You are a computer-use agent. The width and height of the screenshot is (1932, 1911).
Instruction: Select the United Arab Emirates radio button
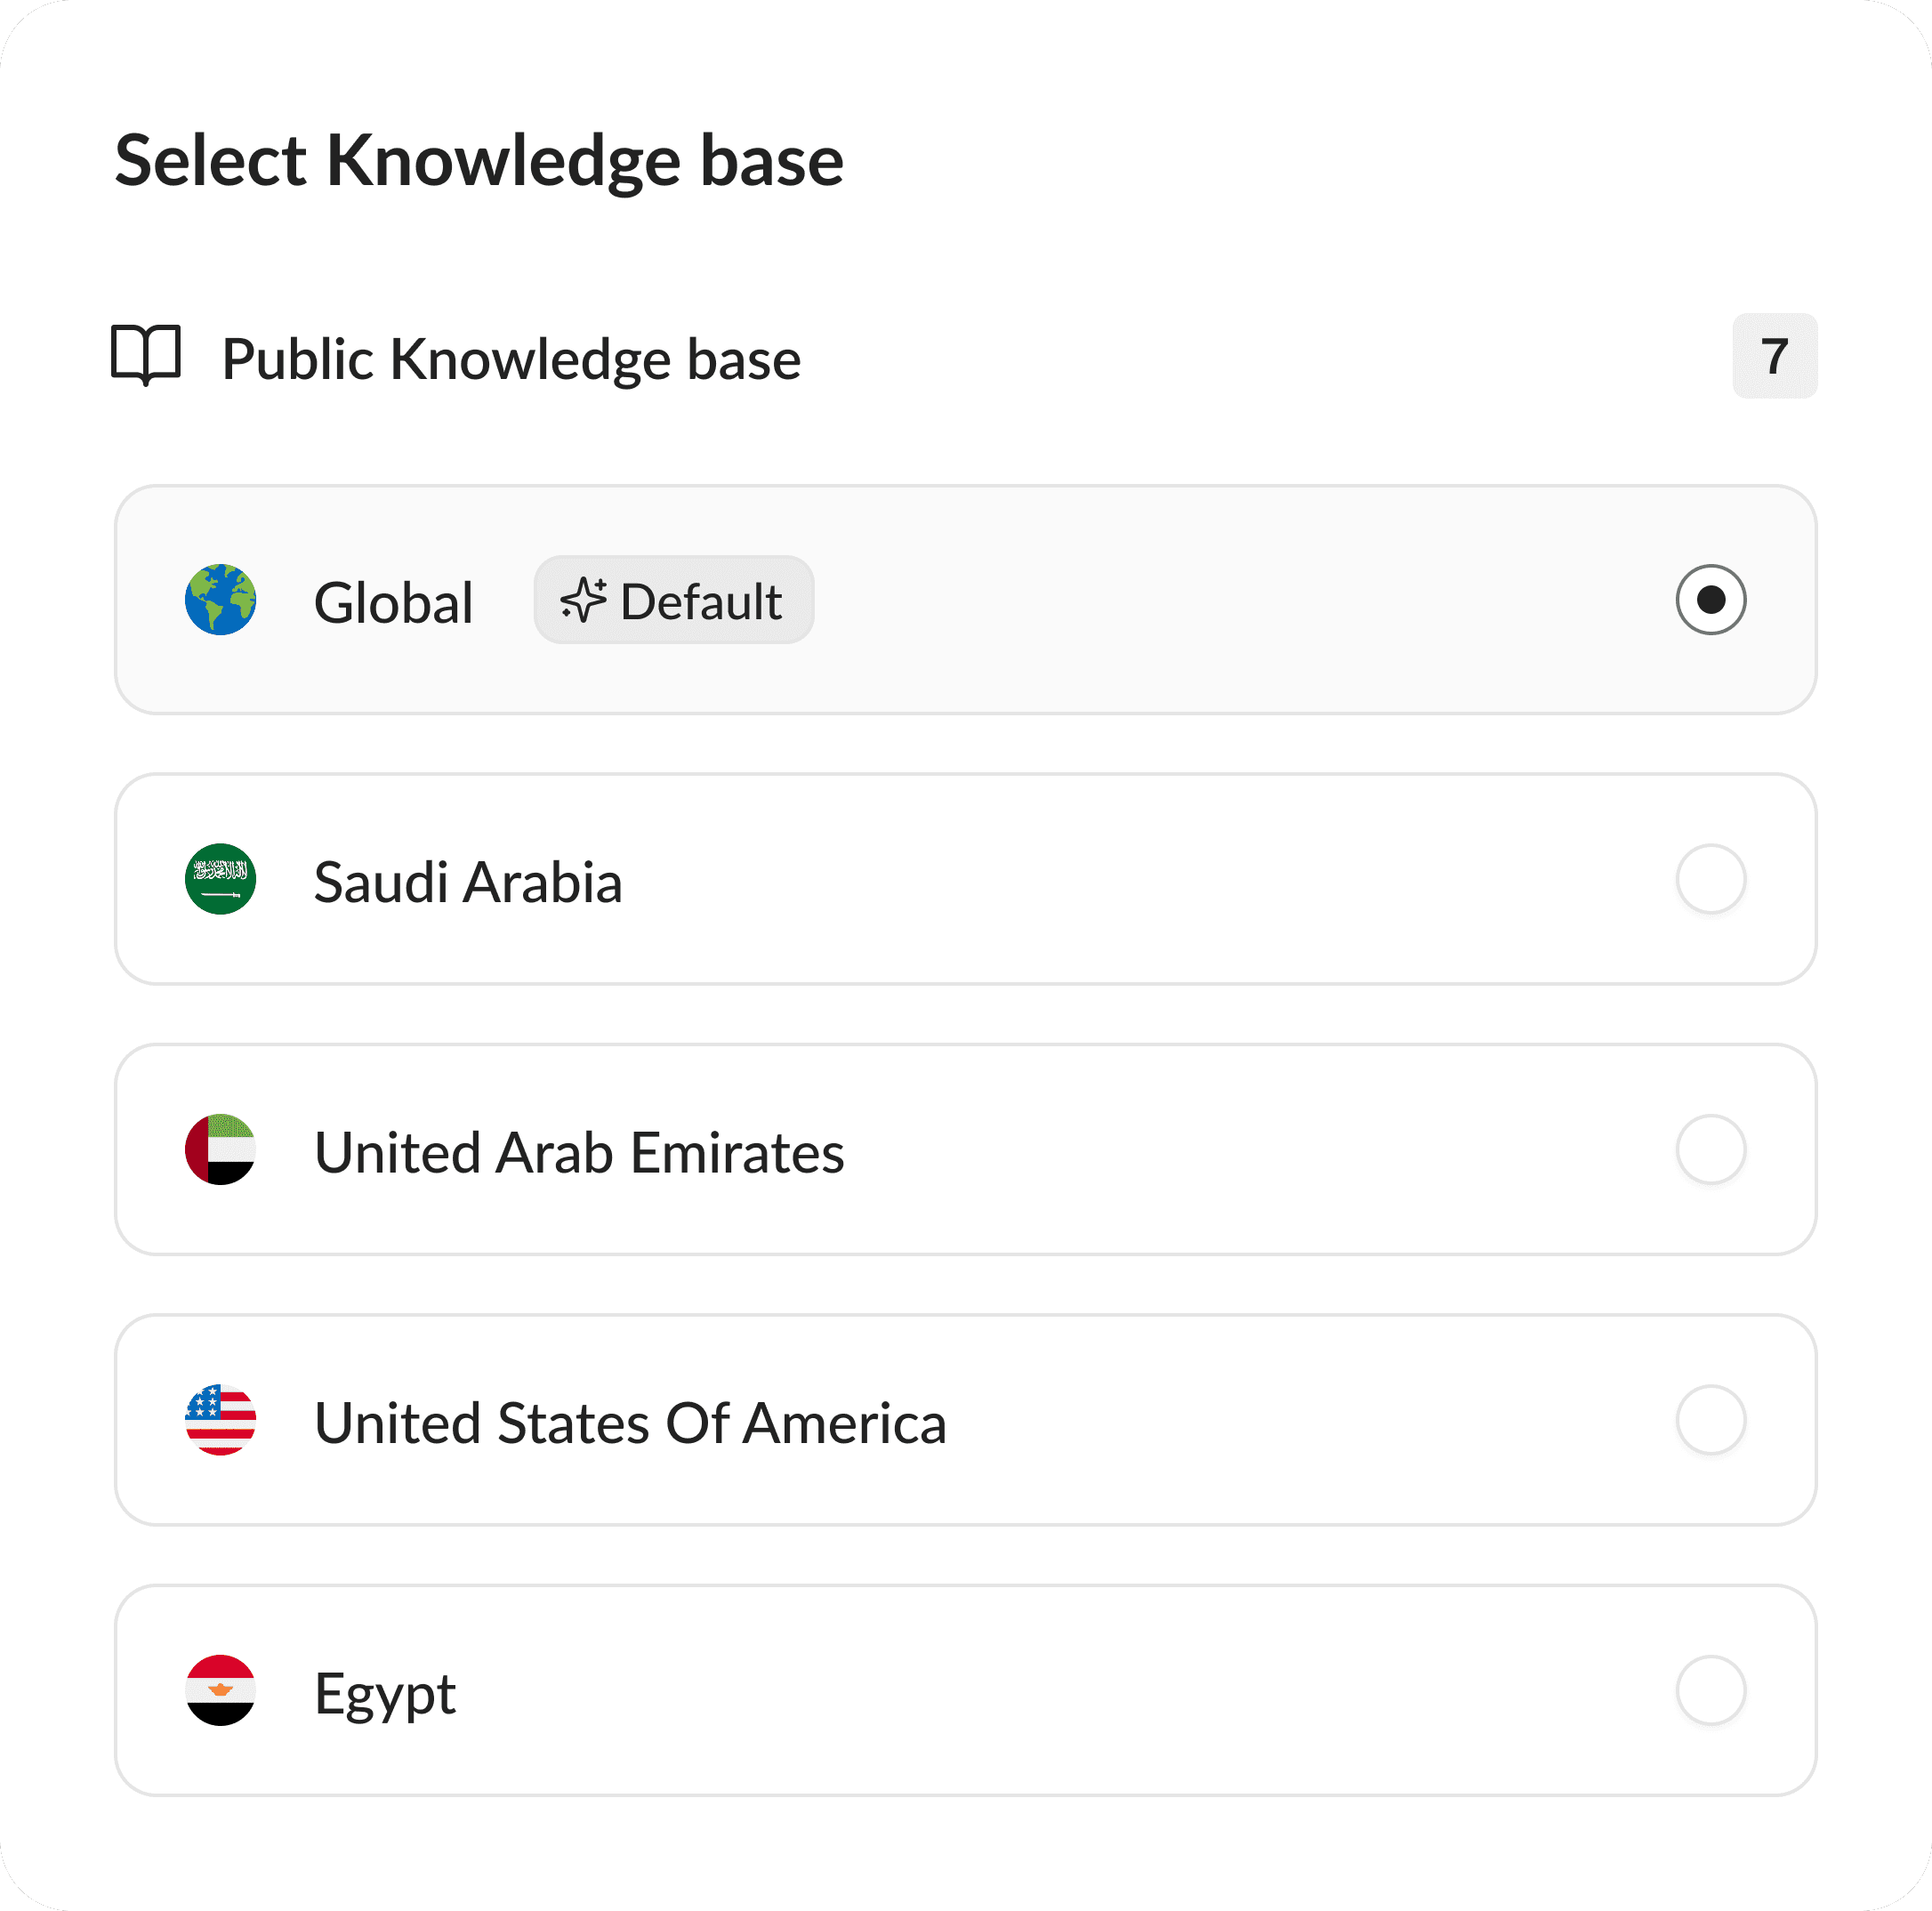1710,1150
